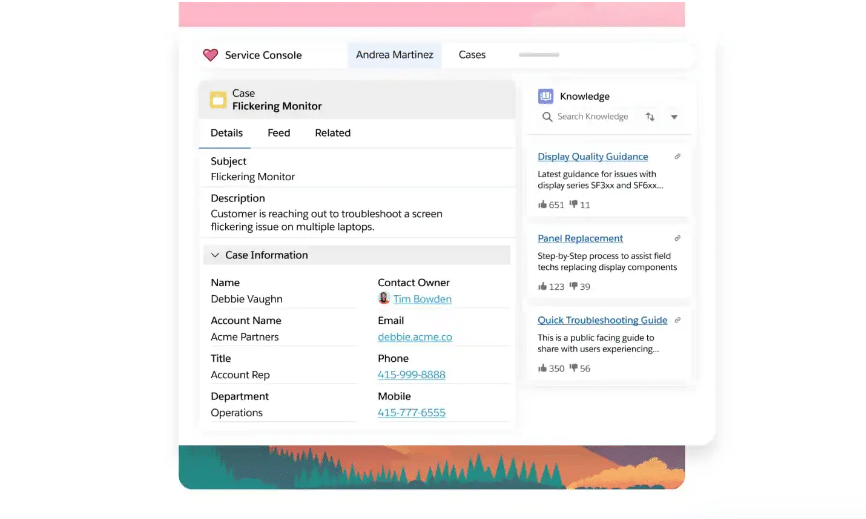Open the Related tab
This screenshot has height=519, width=866.
tap(332, 133)
